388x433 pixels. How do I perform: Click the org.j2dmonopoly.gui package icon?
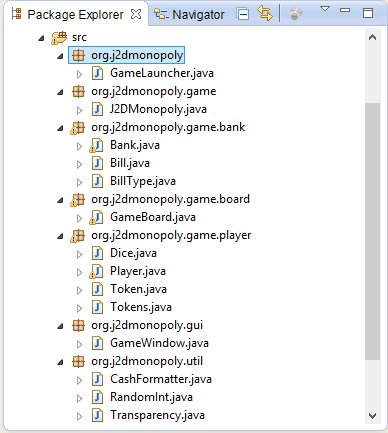[78, 325]
